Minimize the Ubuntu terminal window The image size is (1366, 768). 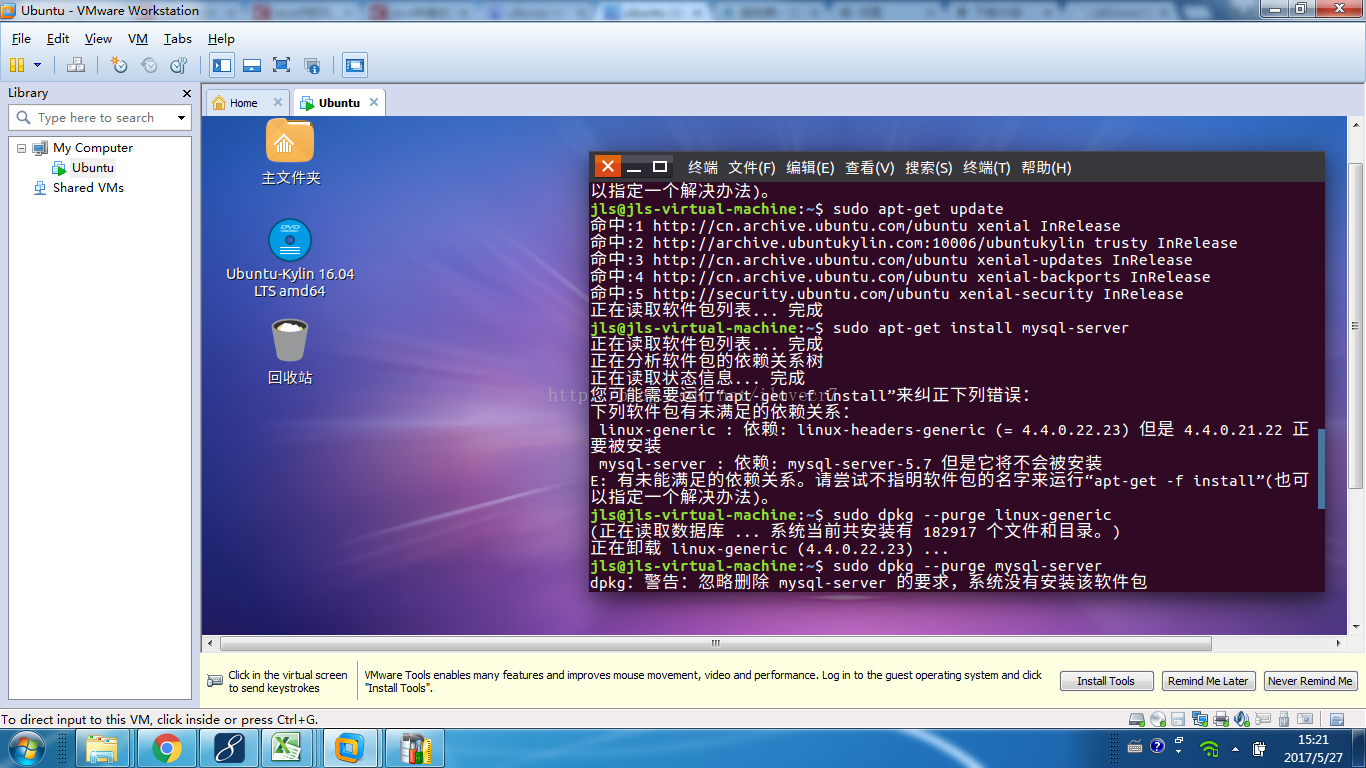point(634,167)
